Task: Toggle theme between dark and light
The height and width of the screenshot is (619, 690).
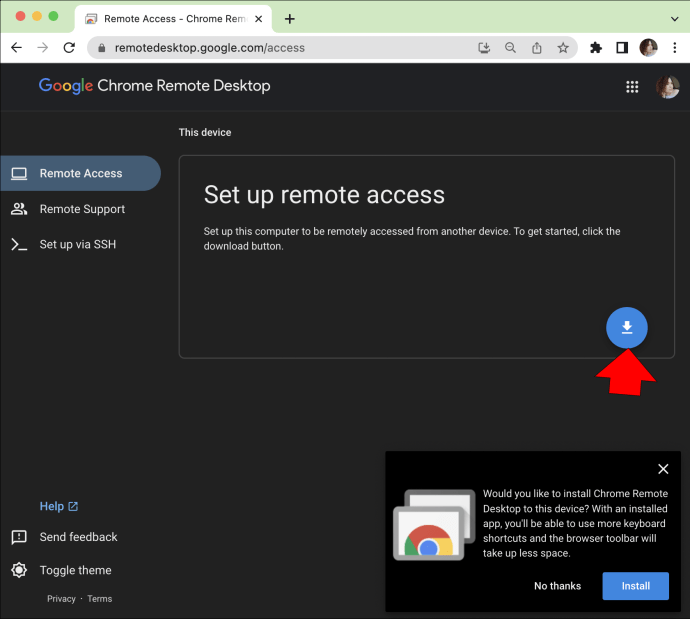Action: pos(61,570)
